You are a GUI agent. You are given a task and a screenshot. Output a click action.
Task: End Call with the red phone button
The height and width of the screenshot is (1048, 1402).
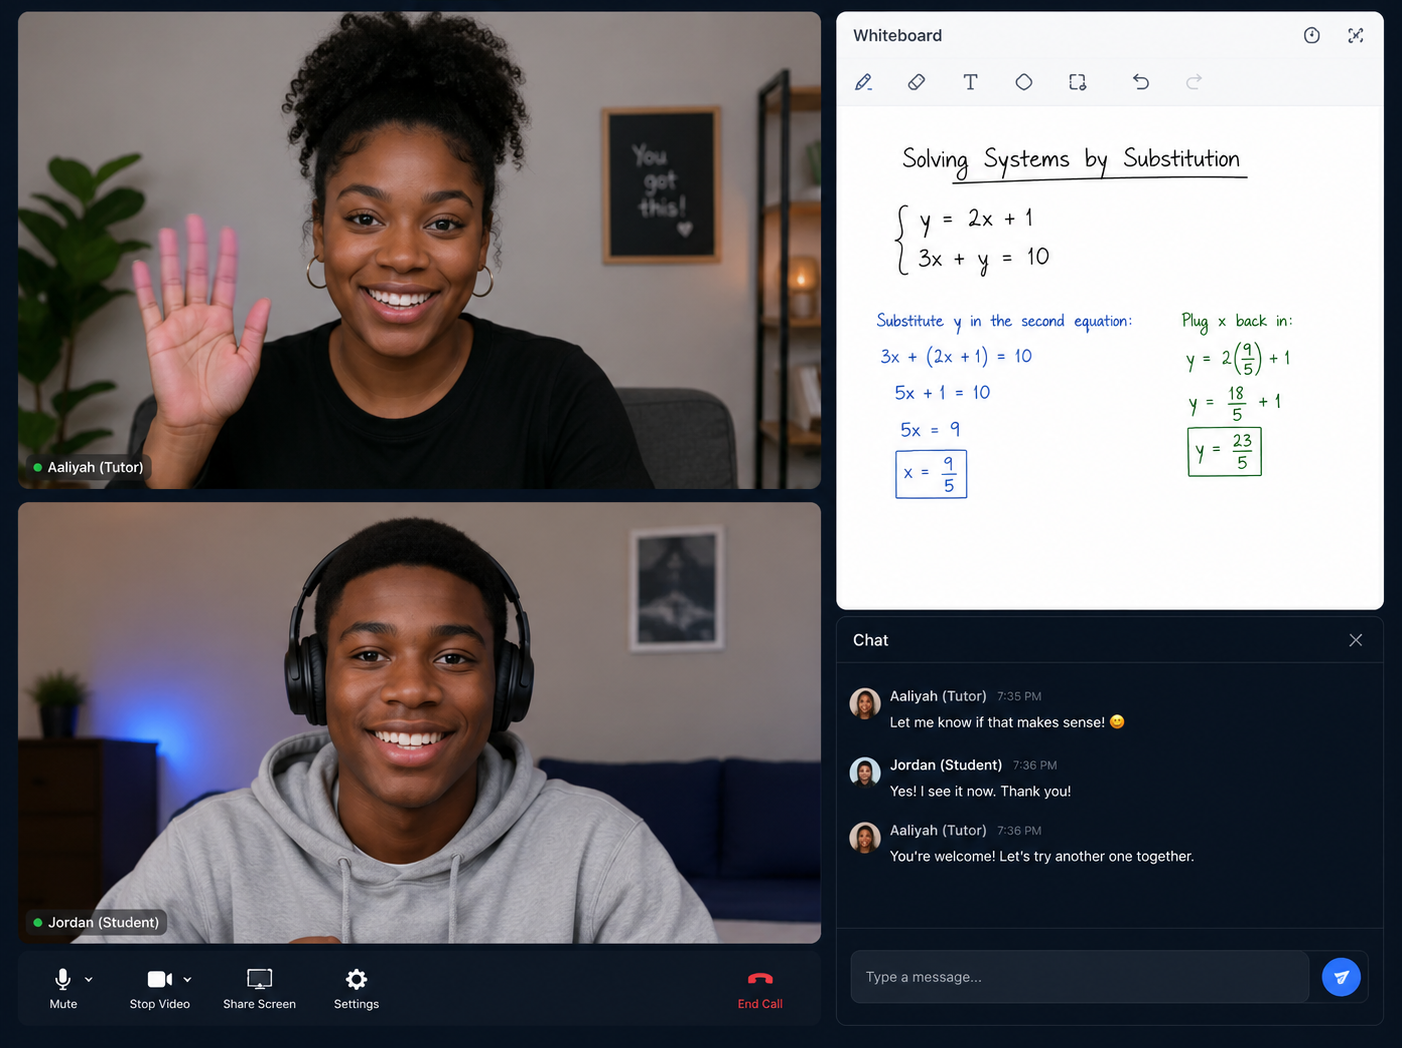(x=760, y=988)
